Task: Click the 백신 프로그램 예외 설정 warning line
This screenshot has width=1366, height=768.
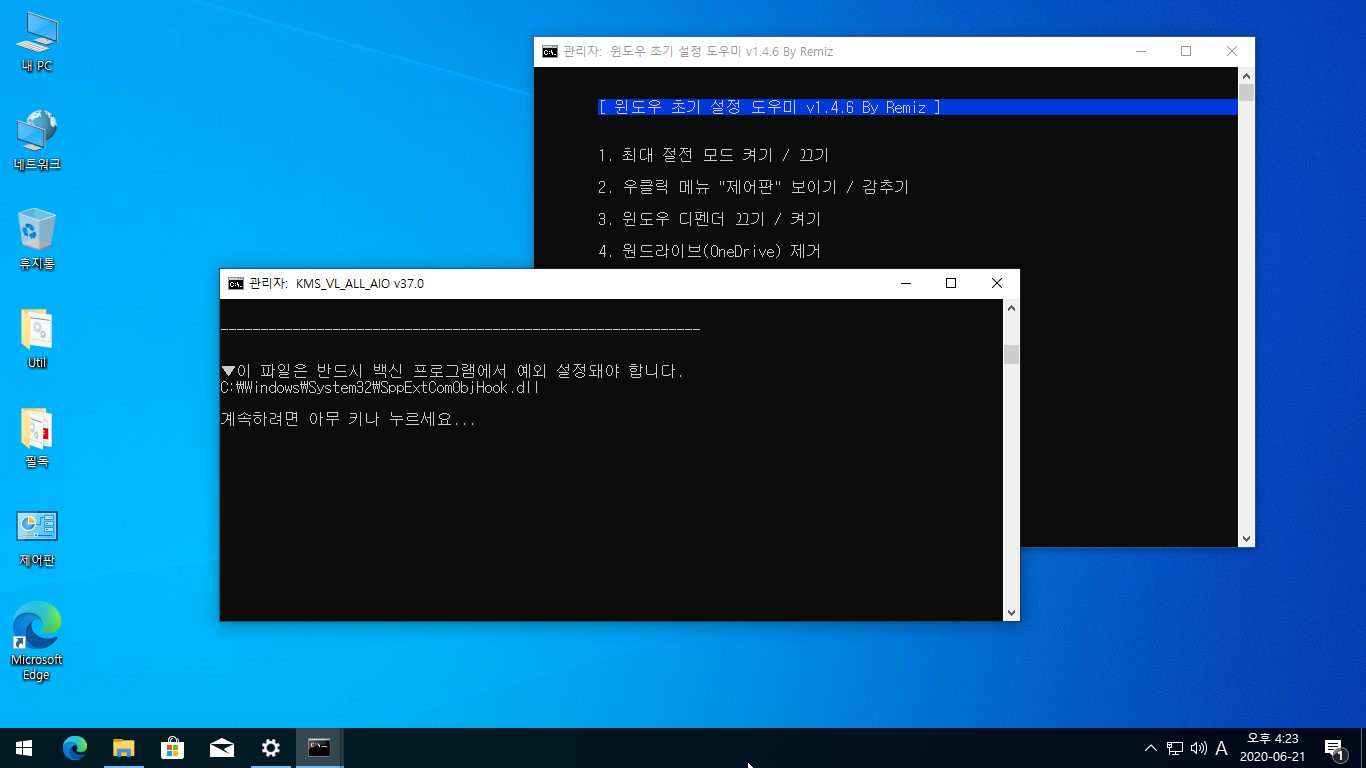Action: pyautogui.click(x=452, y=371)
